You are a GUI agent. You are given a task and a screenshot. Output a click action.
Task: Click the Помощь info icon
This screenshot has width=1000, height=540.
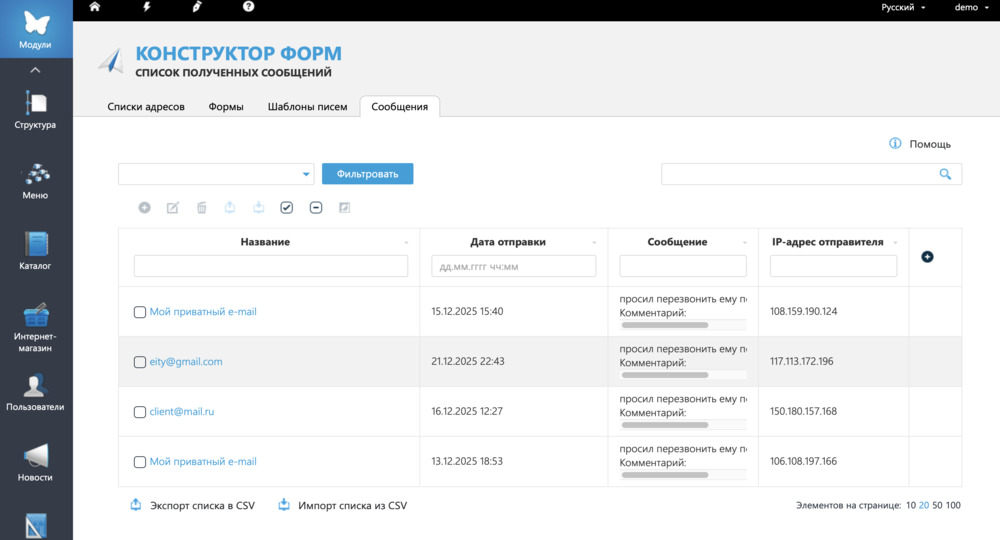[x=895, y=143]
